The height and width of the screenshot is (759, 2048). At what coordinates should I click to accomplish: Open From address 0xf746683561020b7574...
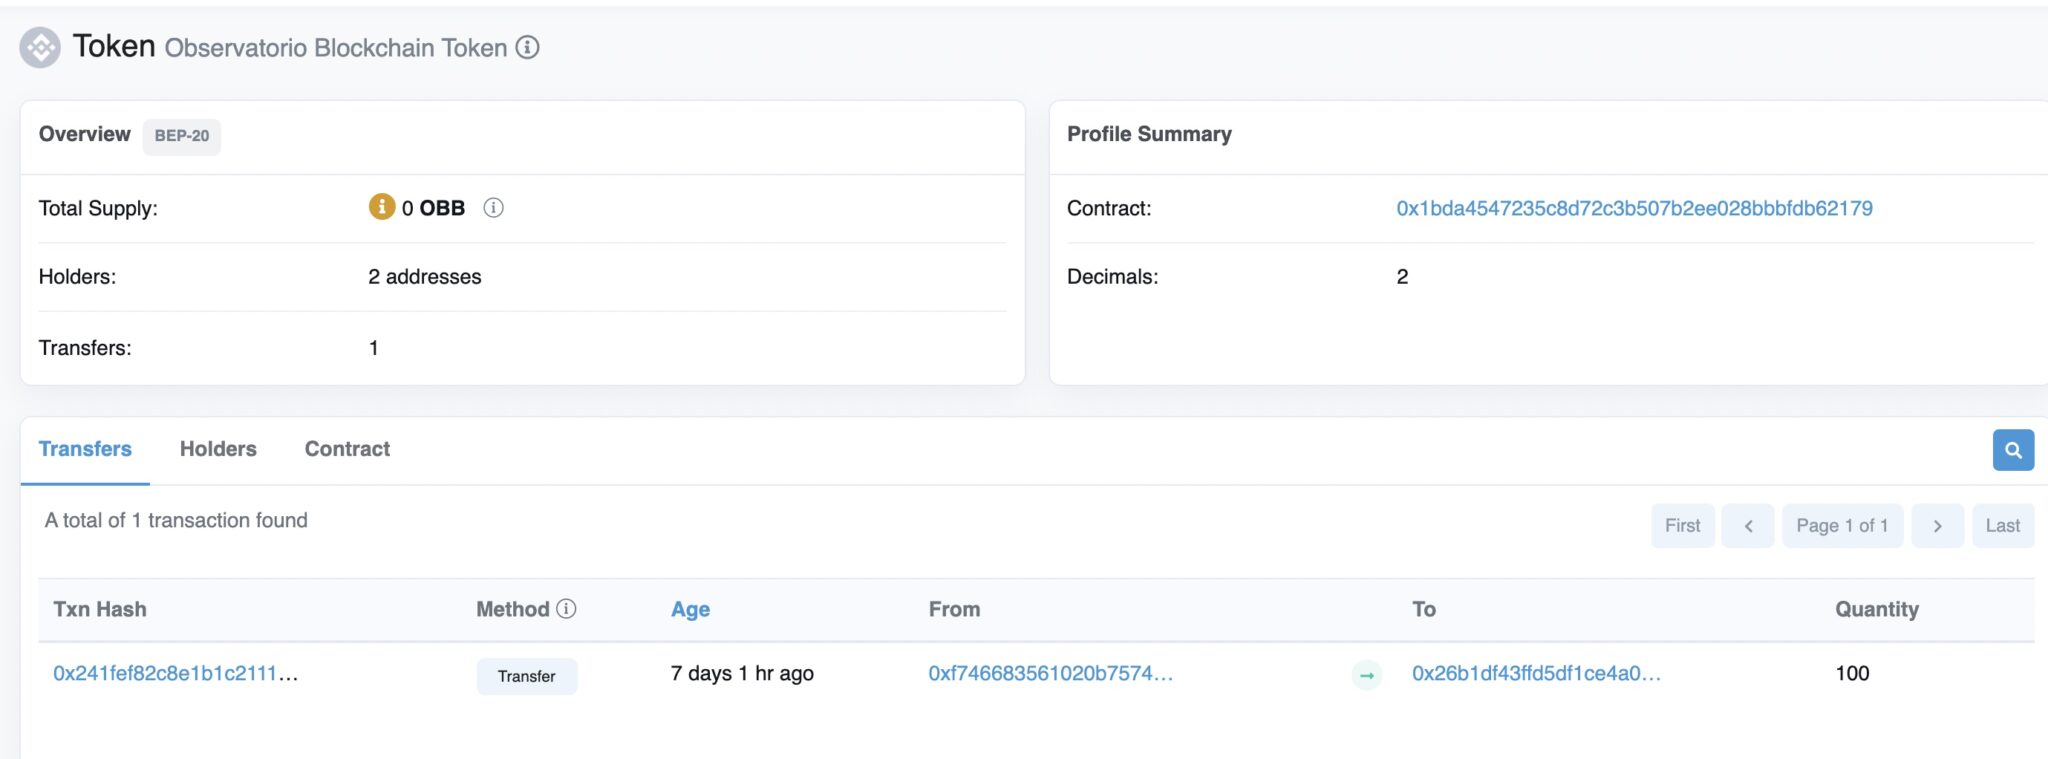pyautogui.click(x=1050, y=673)
